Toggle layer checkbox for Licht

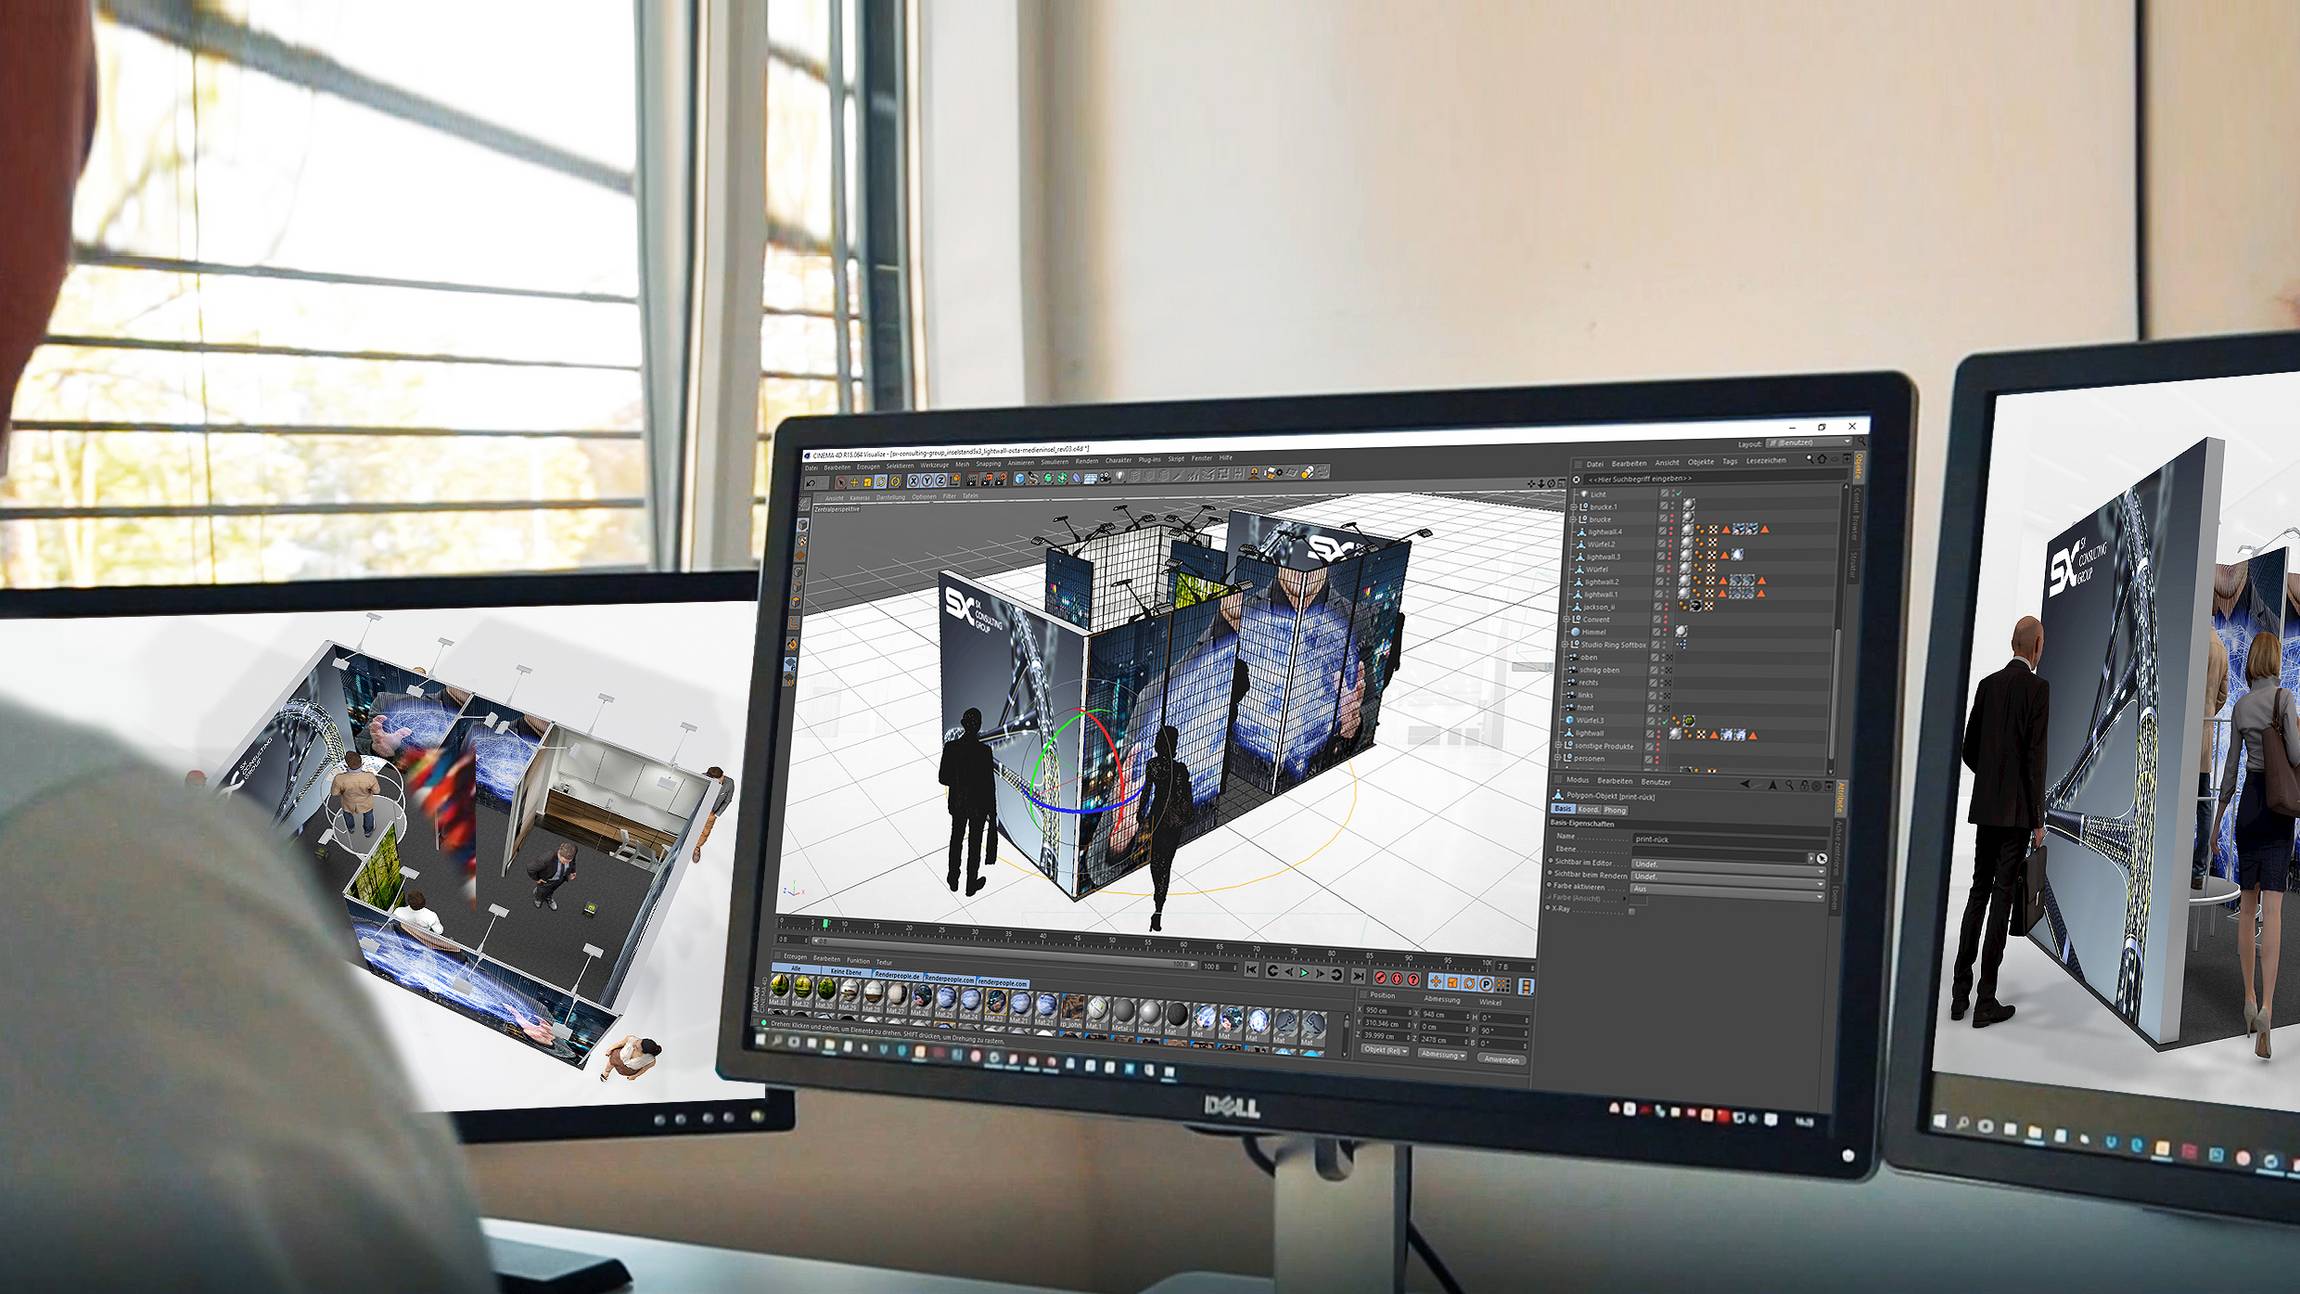tap(1664, 493)
